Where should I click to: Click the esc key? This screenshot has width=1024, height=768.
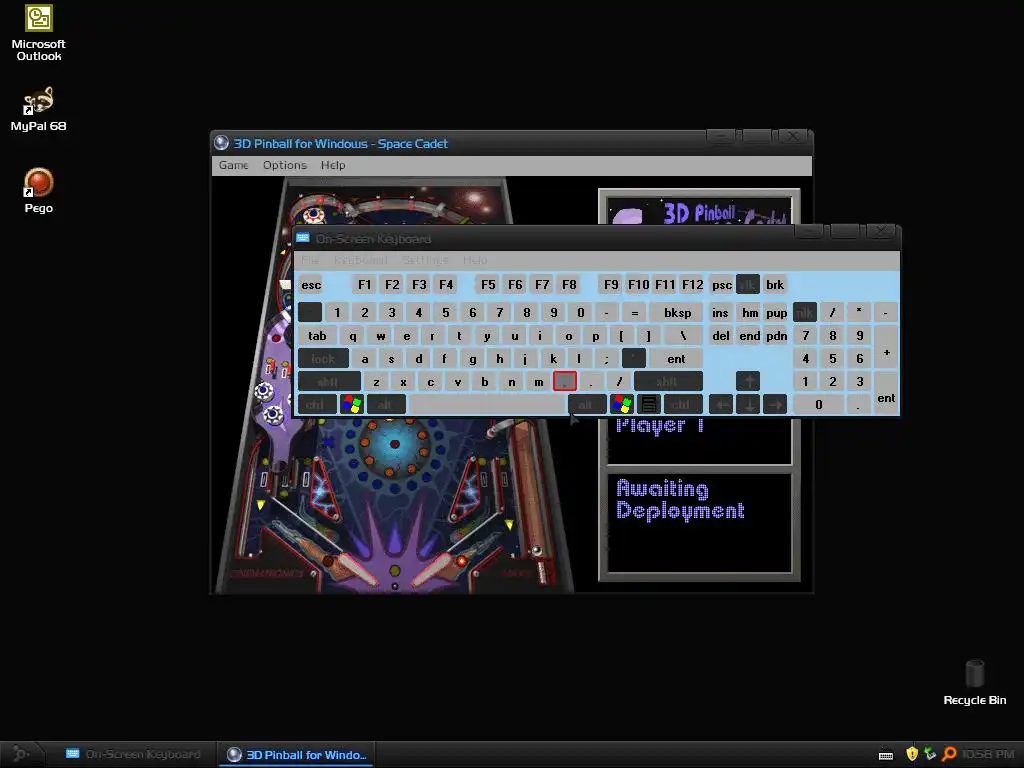coord(311,285)
